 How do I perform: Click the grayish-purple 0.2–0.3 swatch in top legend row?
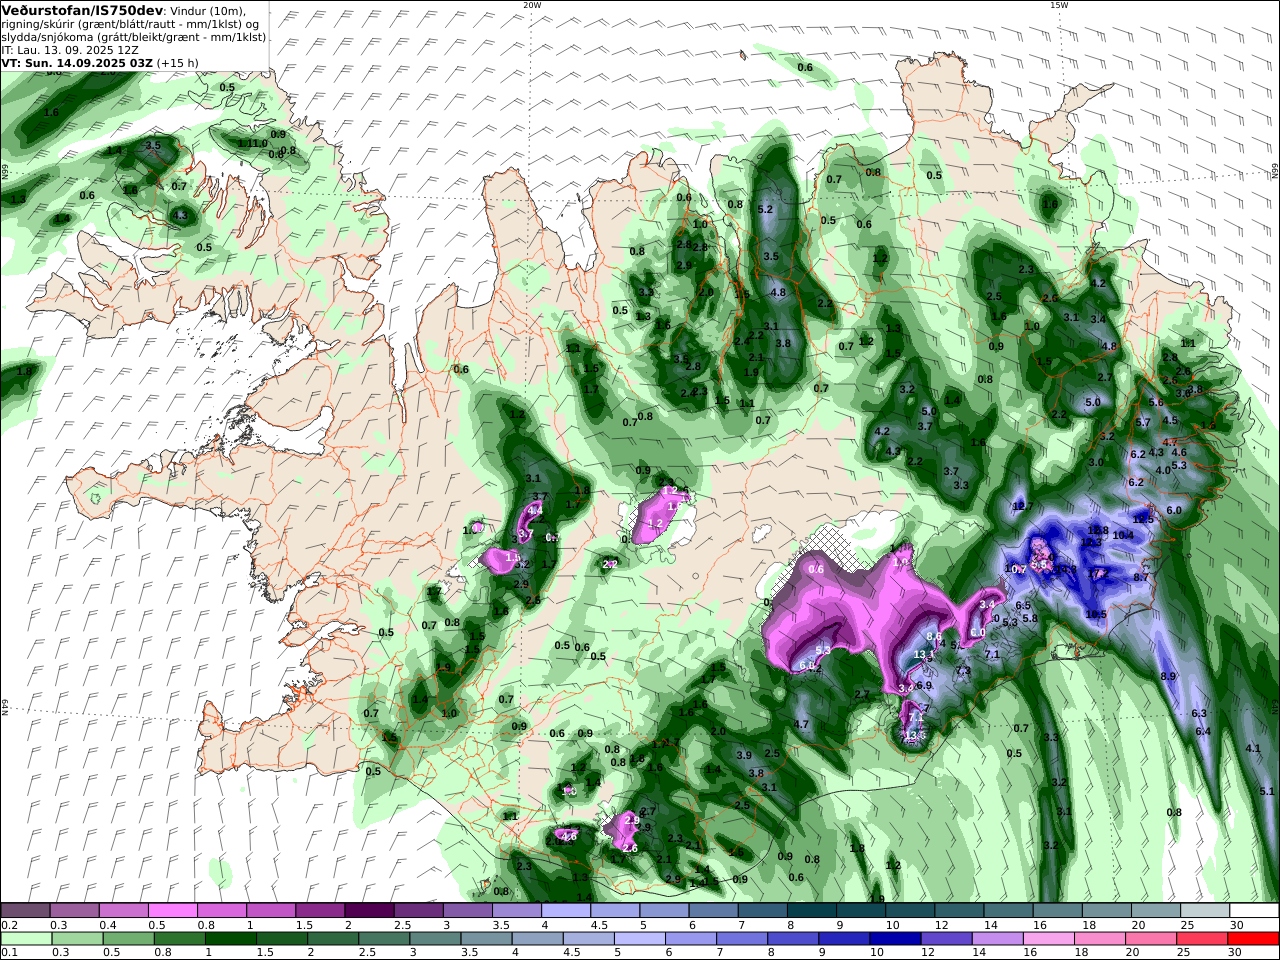pyautogui.click(x=25, y=910)
